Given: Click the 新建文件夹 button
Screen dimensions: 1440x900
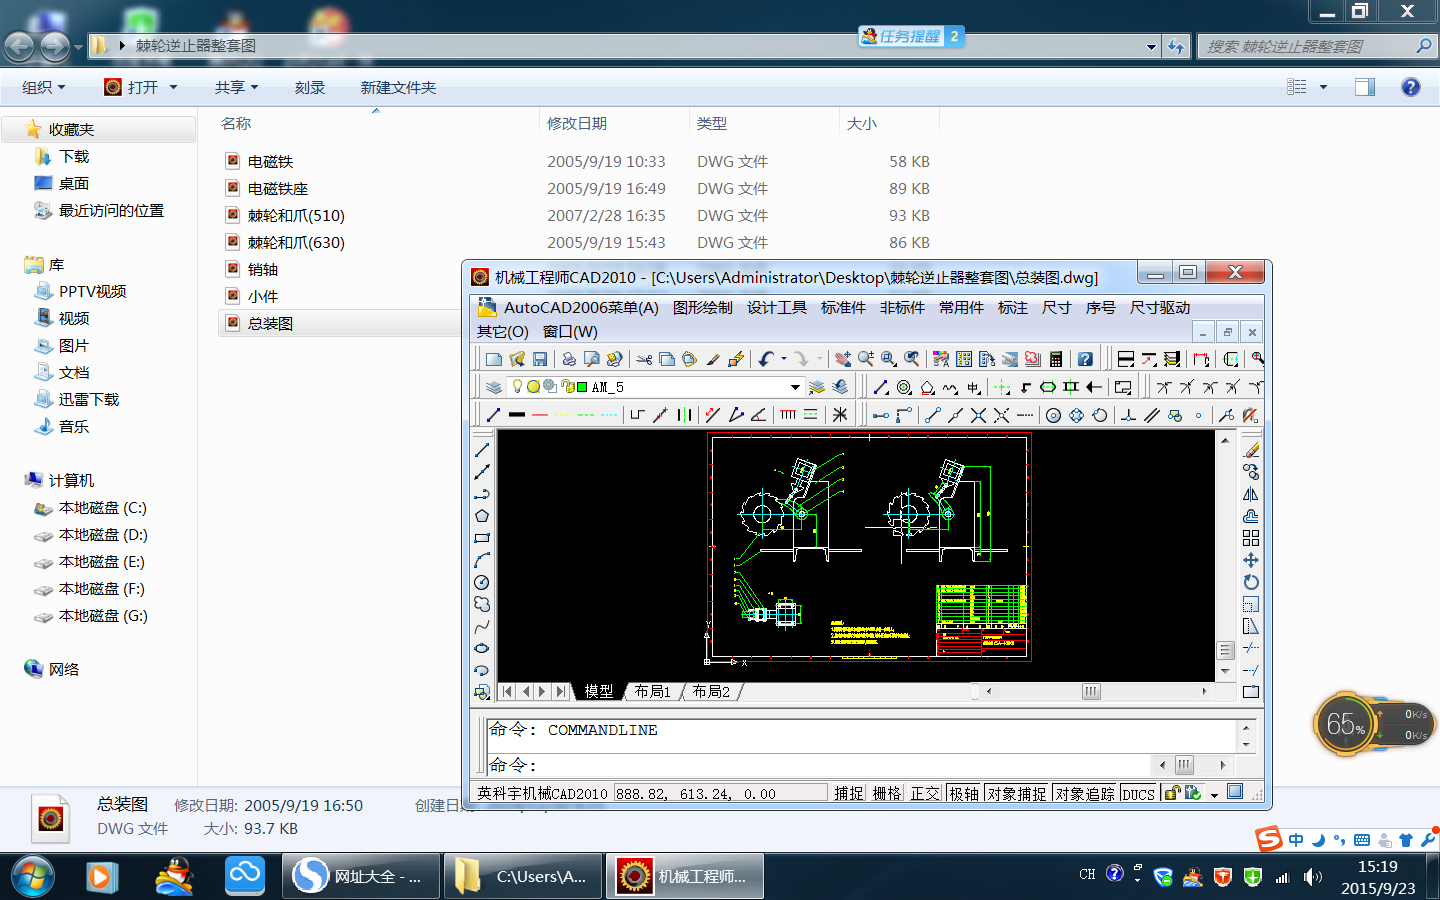Looking at the screenshot, I should pos(398,88).
